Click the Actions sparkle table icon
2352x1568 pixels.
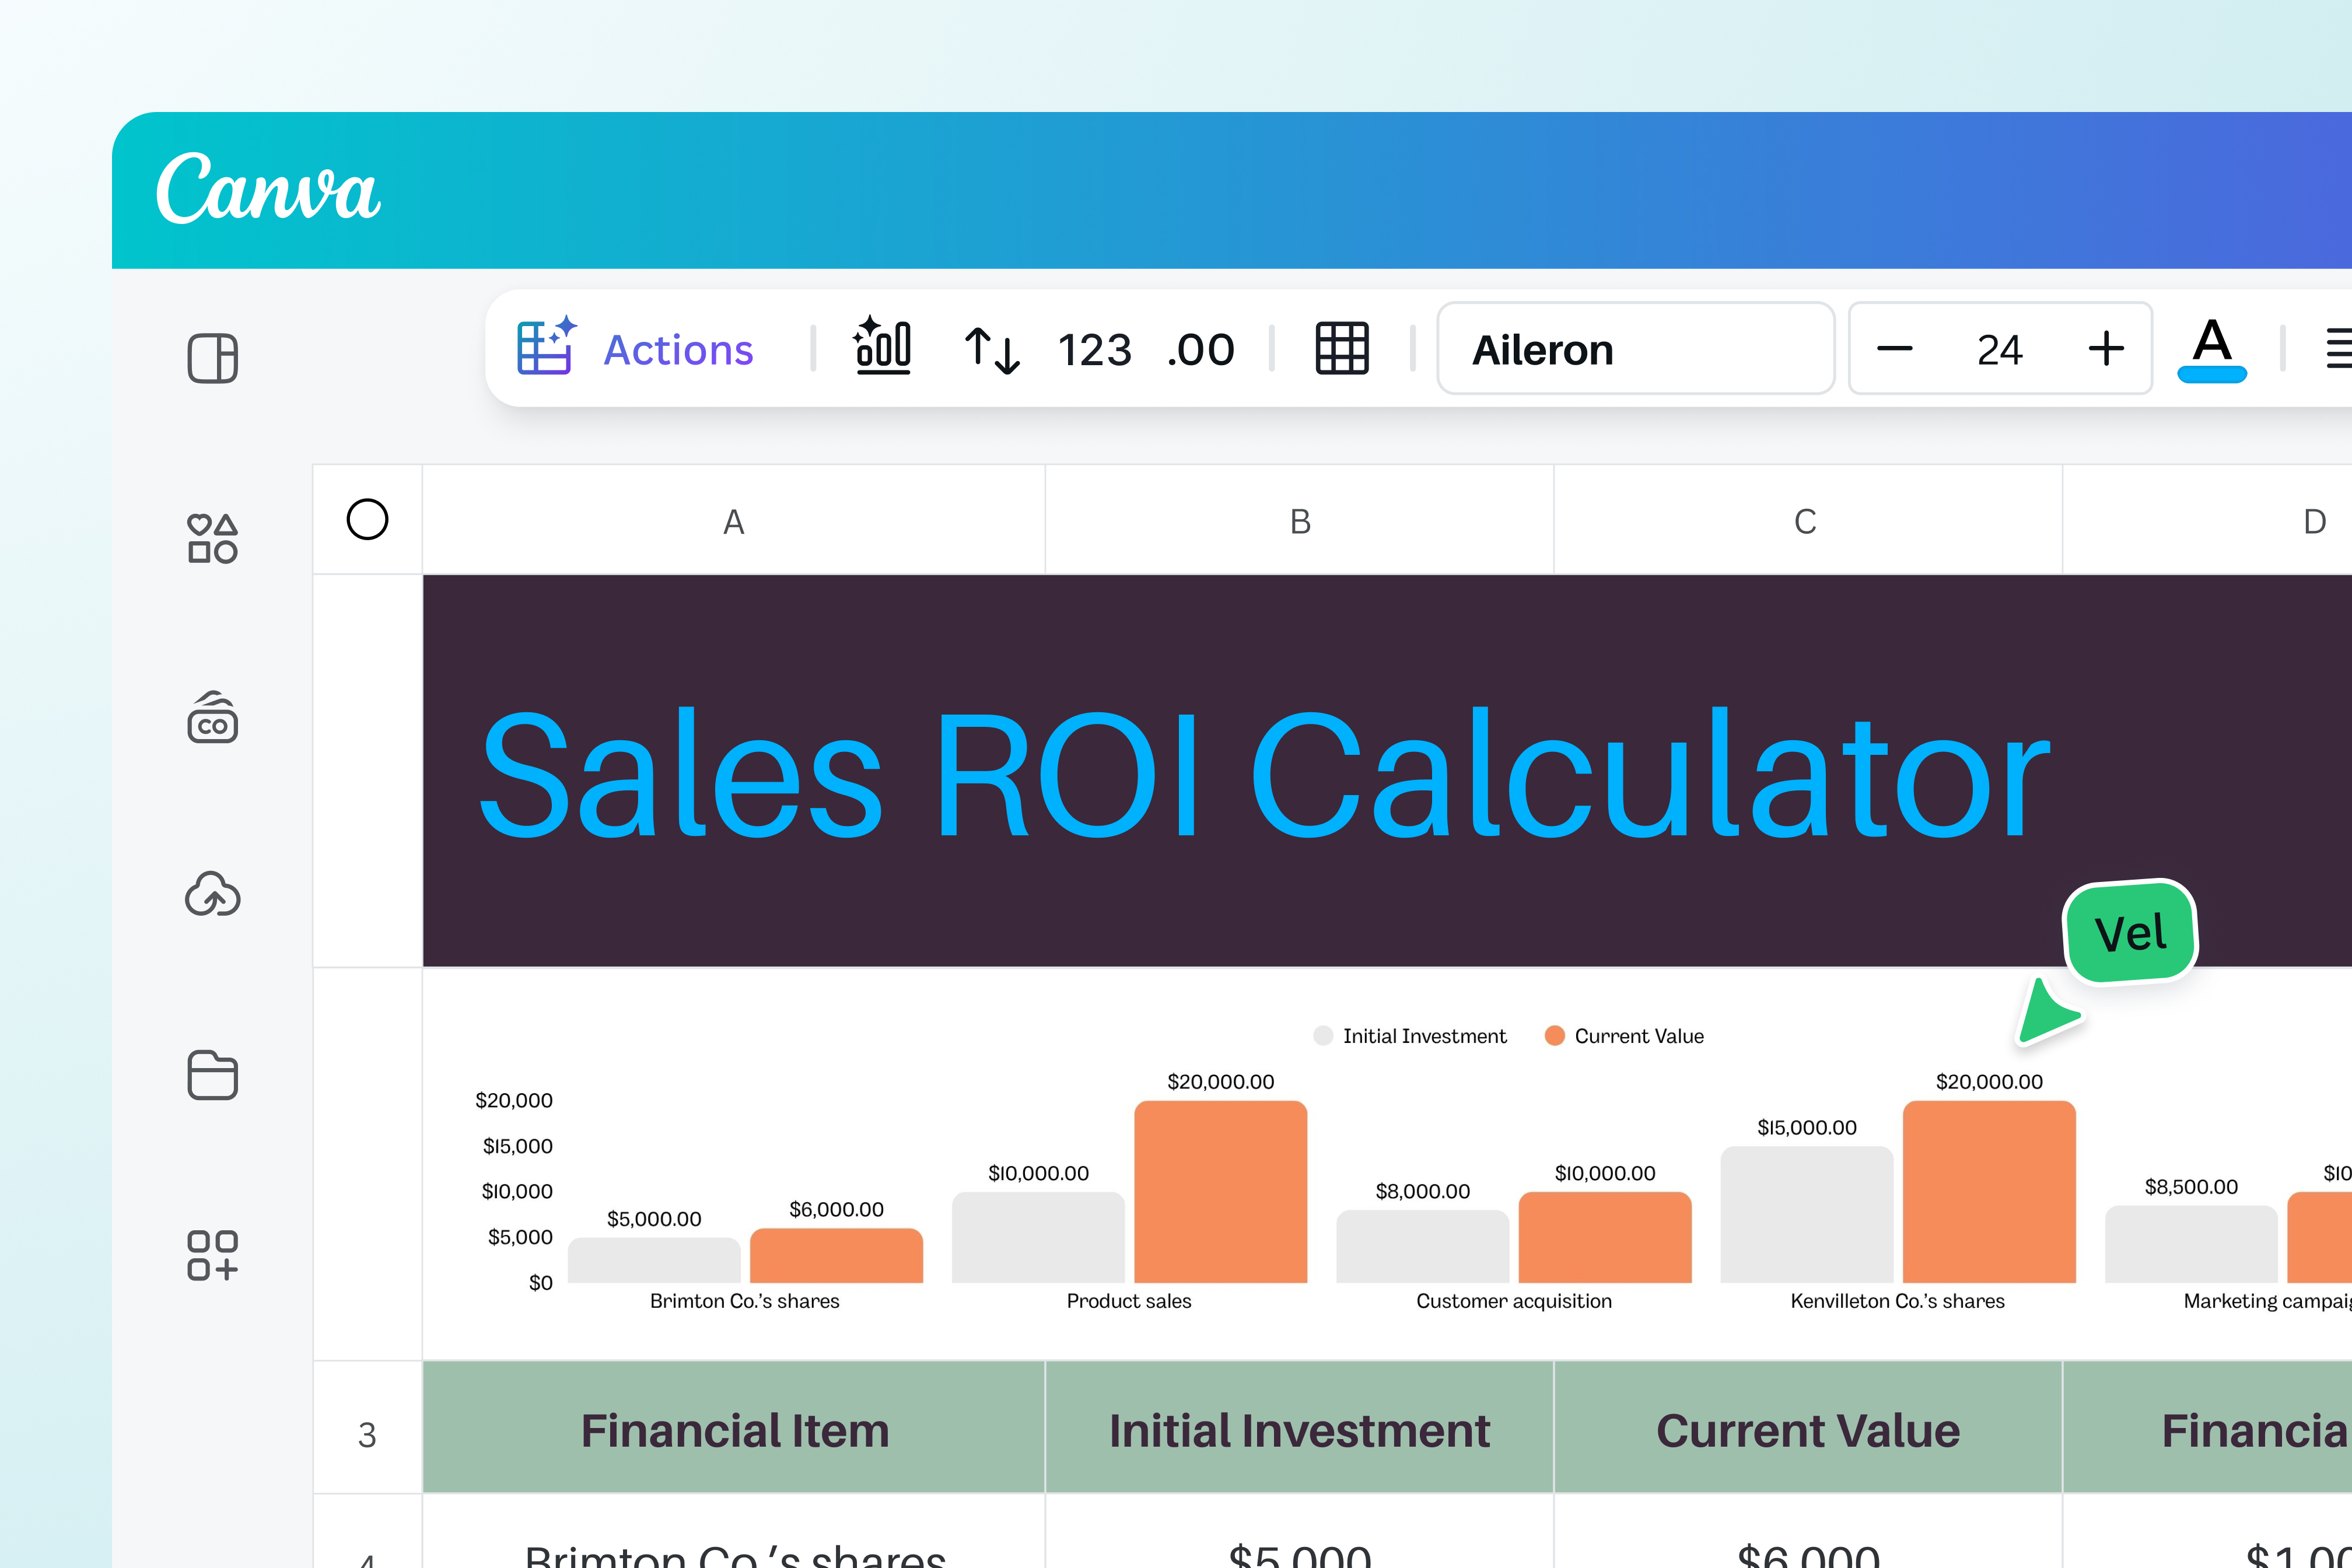(x=546, y=346)
